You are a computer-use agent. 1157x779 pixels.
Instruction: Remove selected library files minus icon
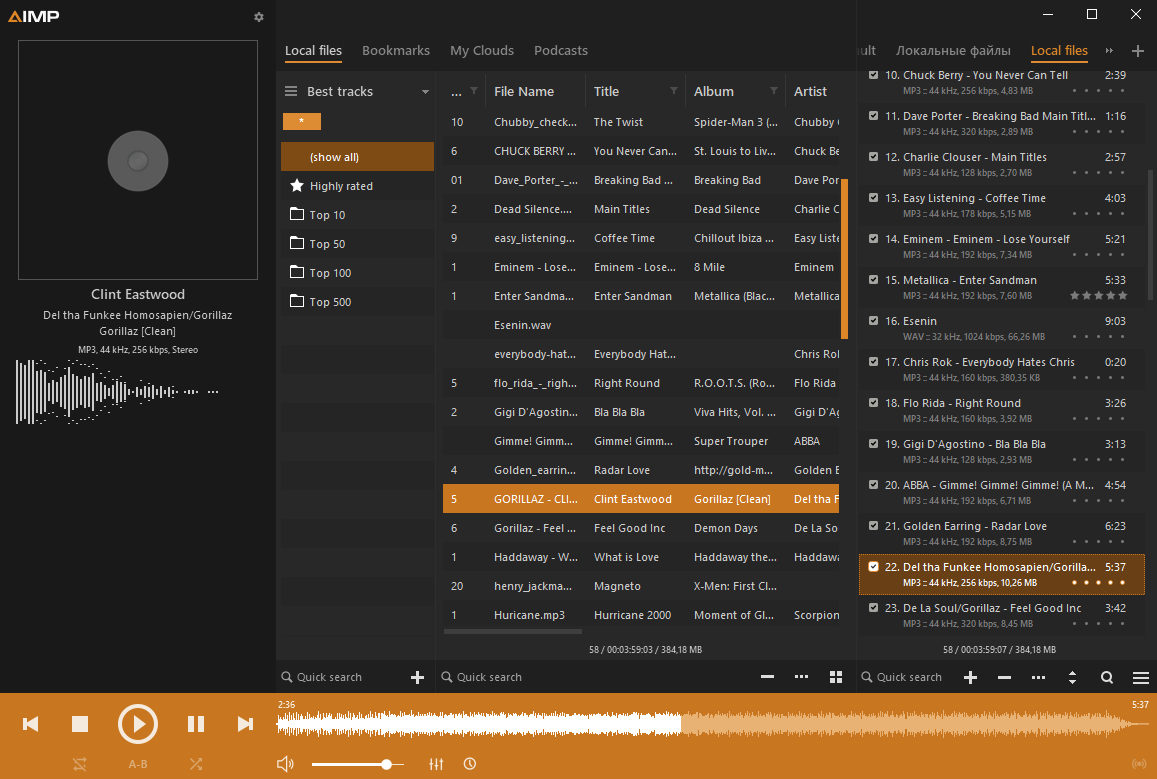pyautogui.click(x=767, y=676)
